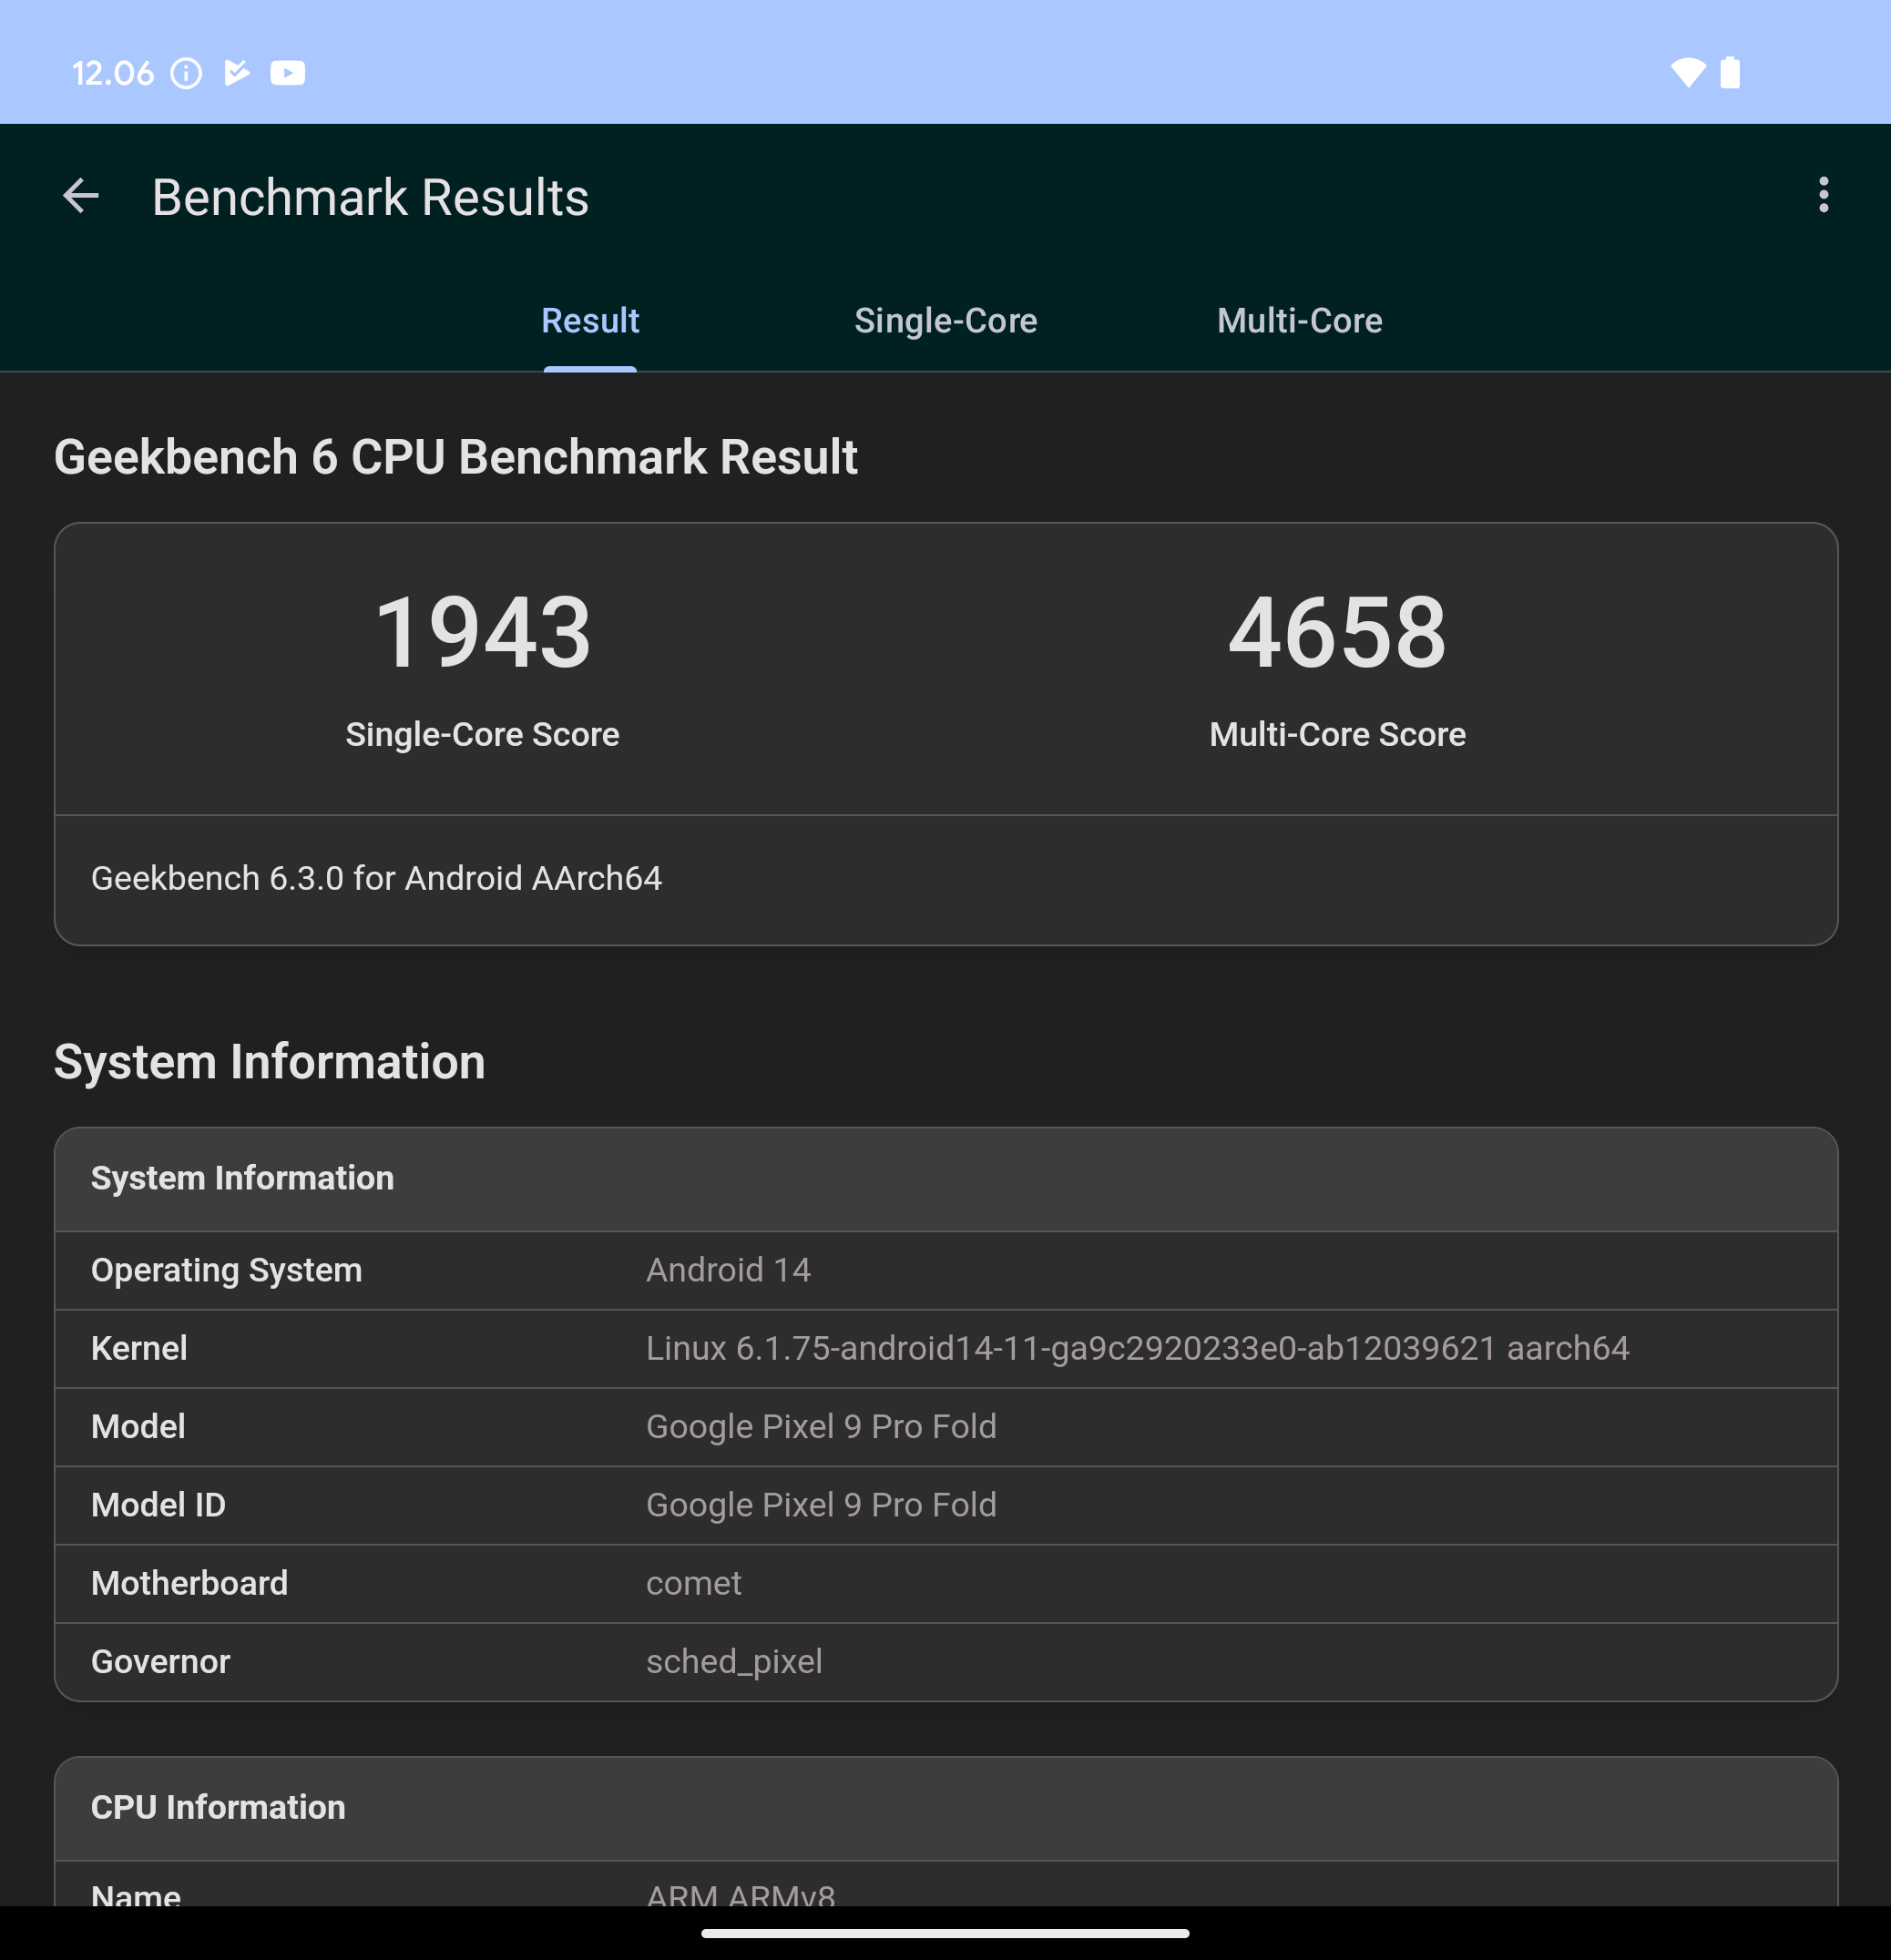Image resolution: width=1891 pixels, height=1960 pixels.
Task: Tap Google Pixel 9 Pro Fold in Model ID row
Action: coord(821,1505)
